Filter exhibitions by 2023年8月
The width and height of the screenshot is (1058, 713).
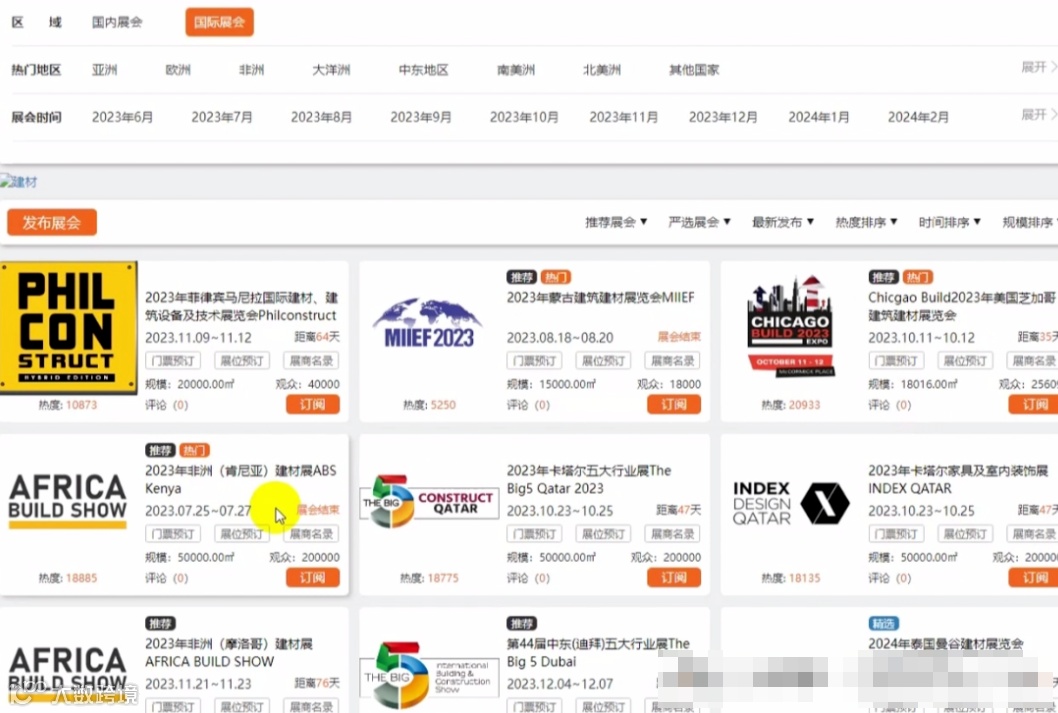click(322, 117)
